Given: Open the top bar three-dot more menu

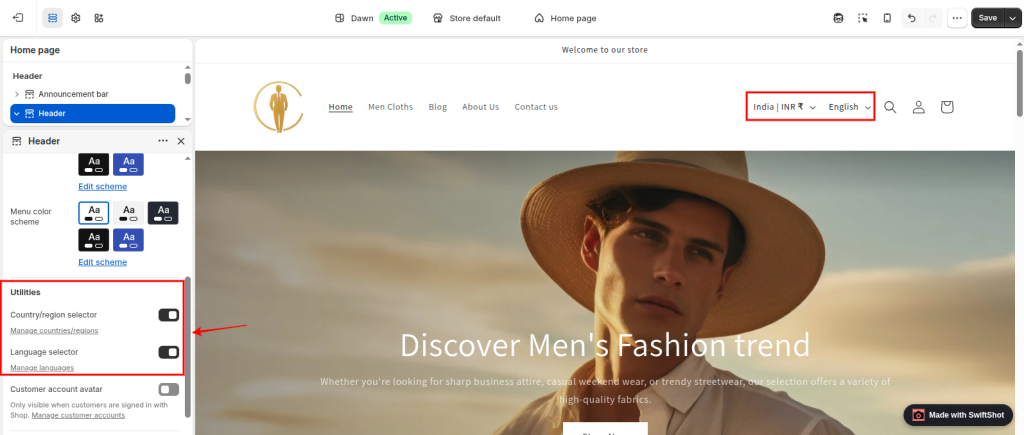Looking at the screenshot, I should (x=957, y=18).
